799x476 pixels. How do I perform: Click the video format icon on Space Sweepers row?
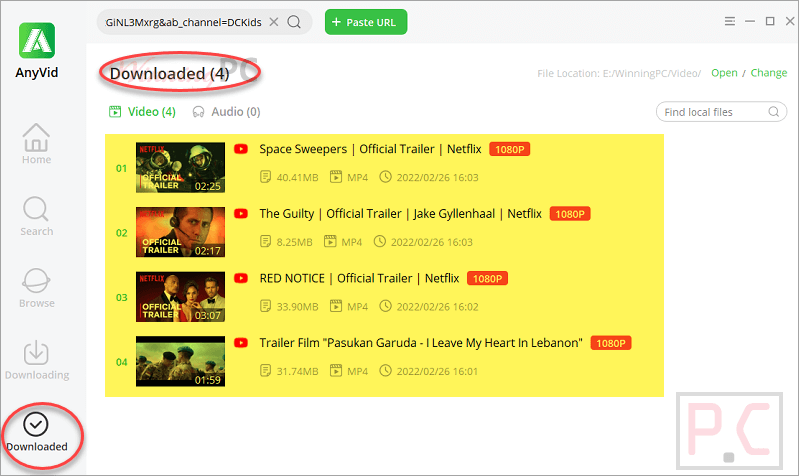pyautogui.click(x=336, y=177)
